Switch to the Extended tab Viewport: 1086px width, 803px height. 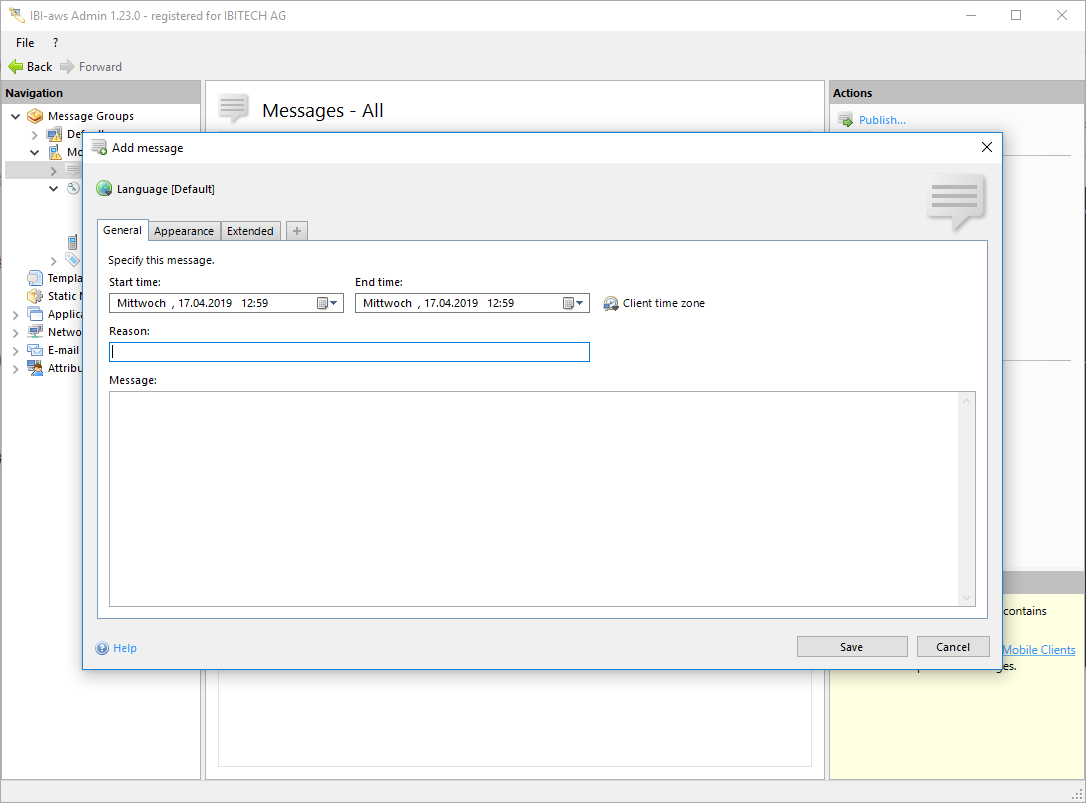(x=250, y=231)
